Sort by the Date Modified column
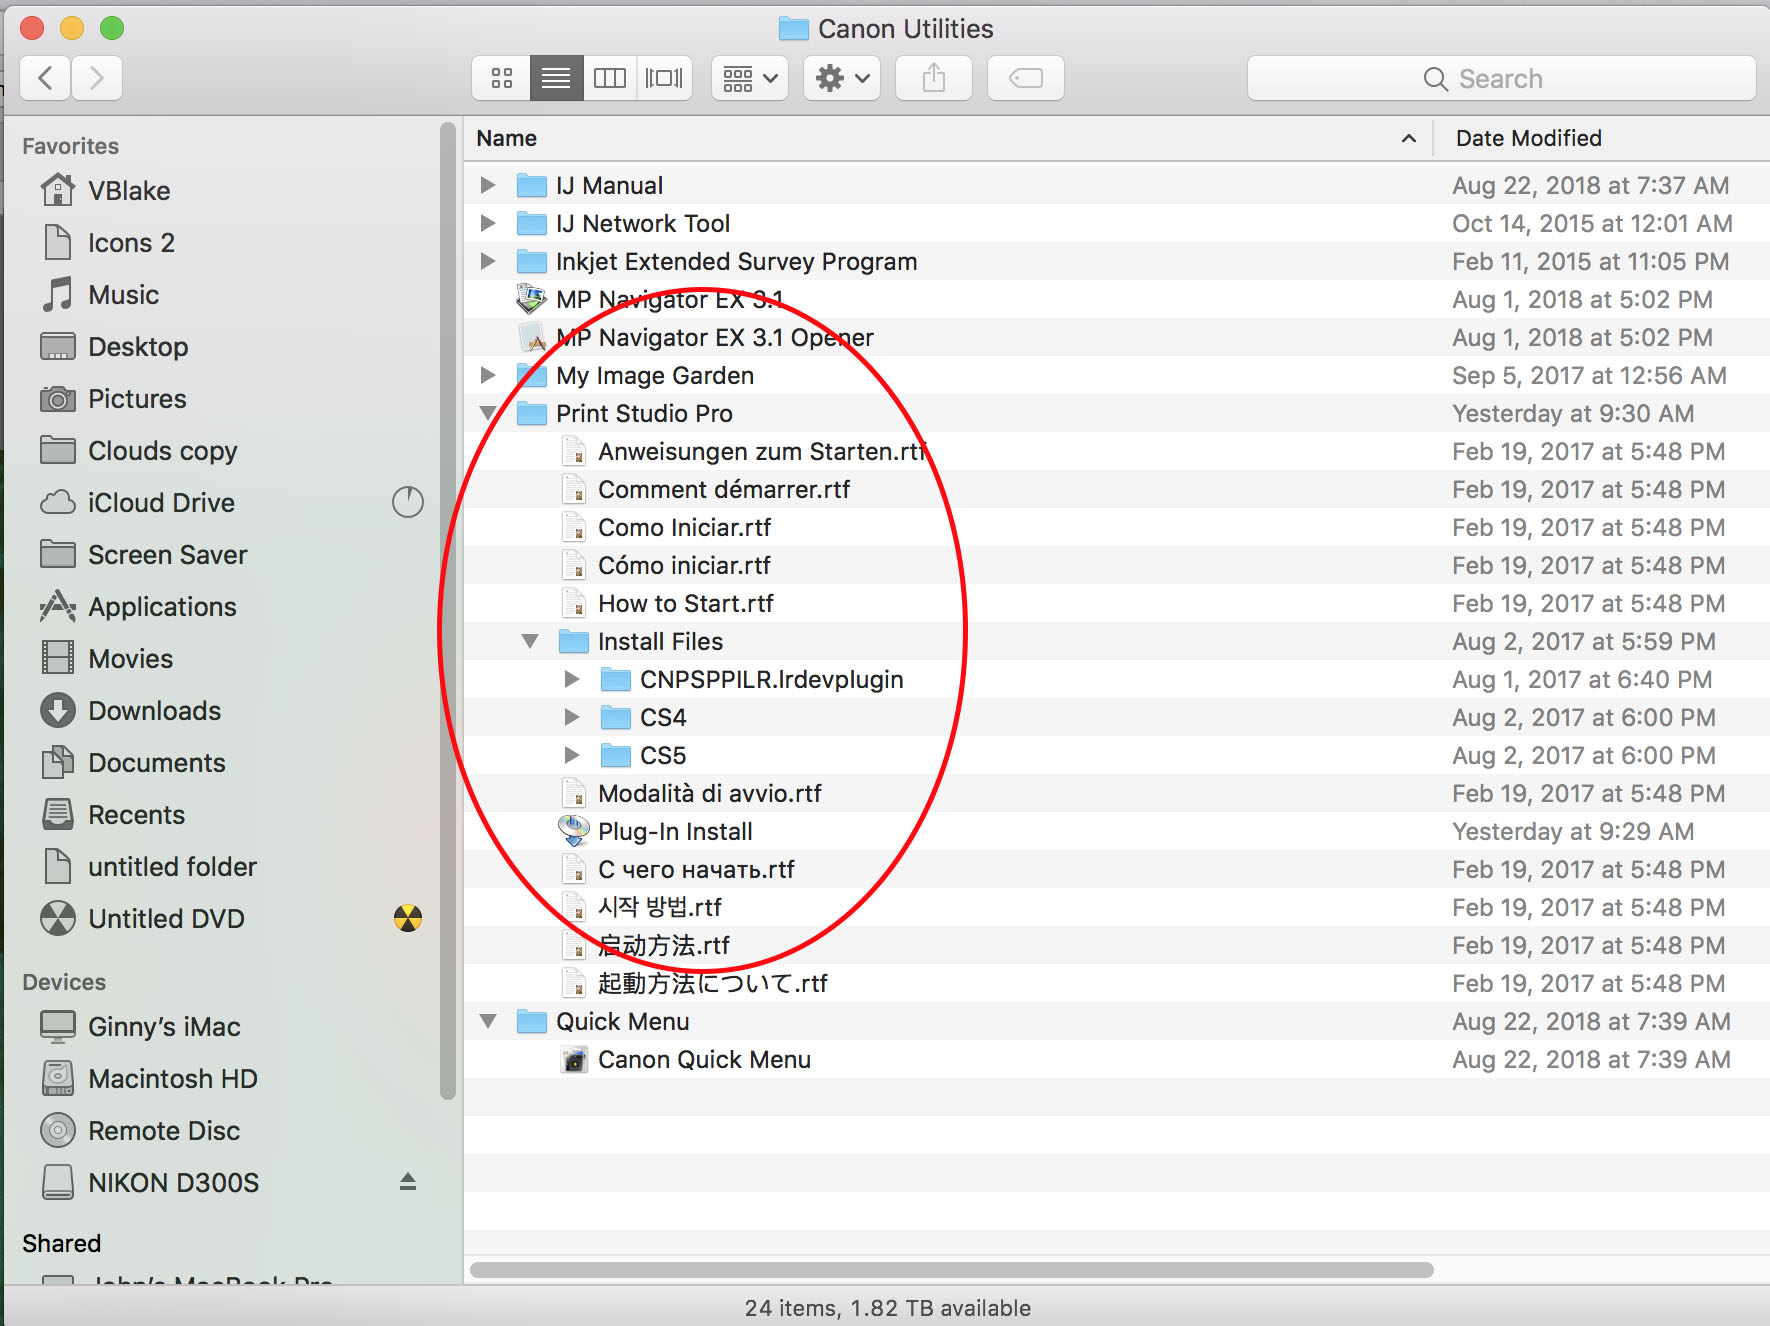 [1528, 138]
